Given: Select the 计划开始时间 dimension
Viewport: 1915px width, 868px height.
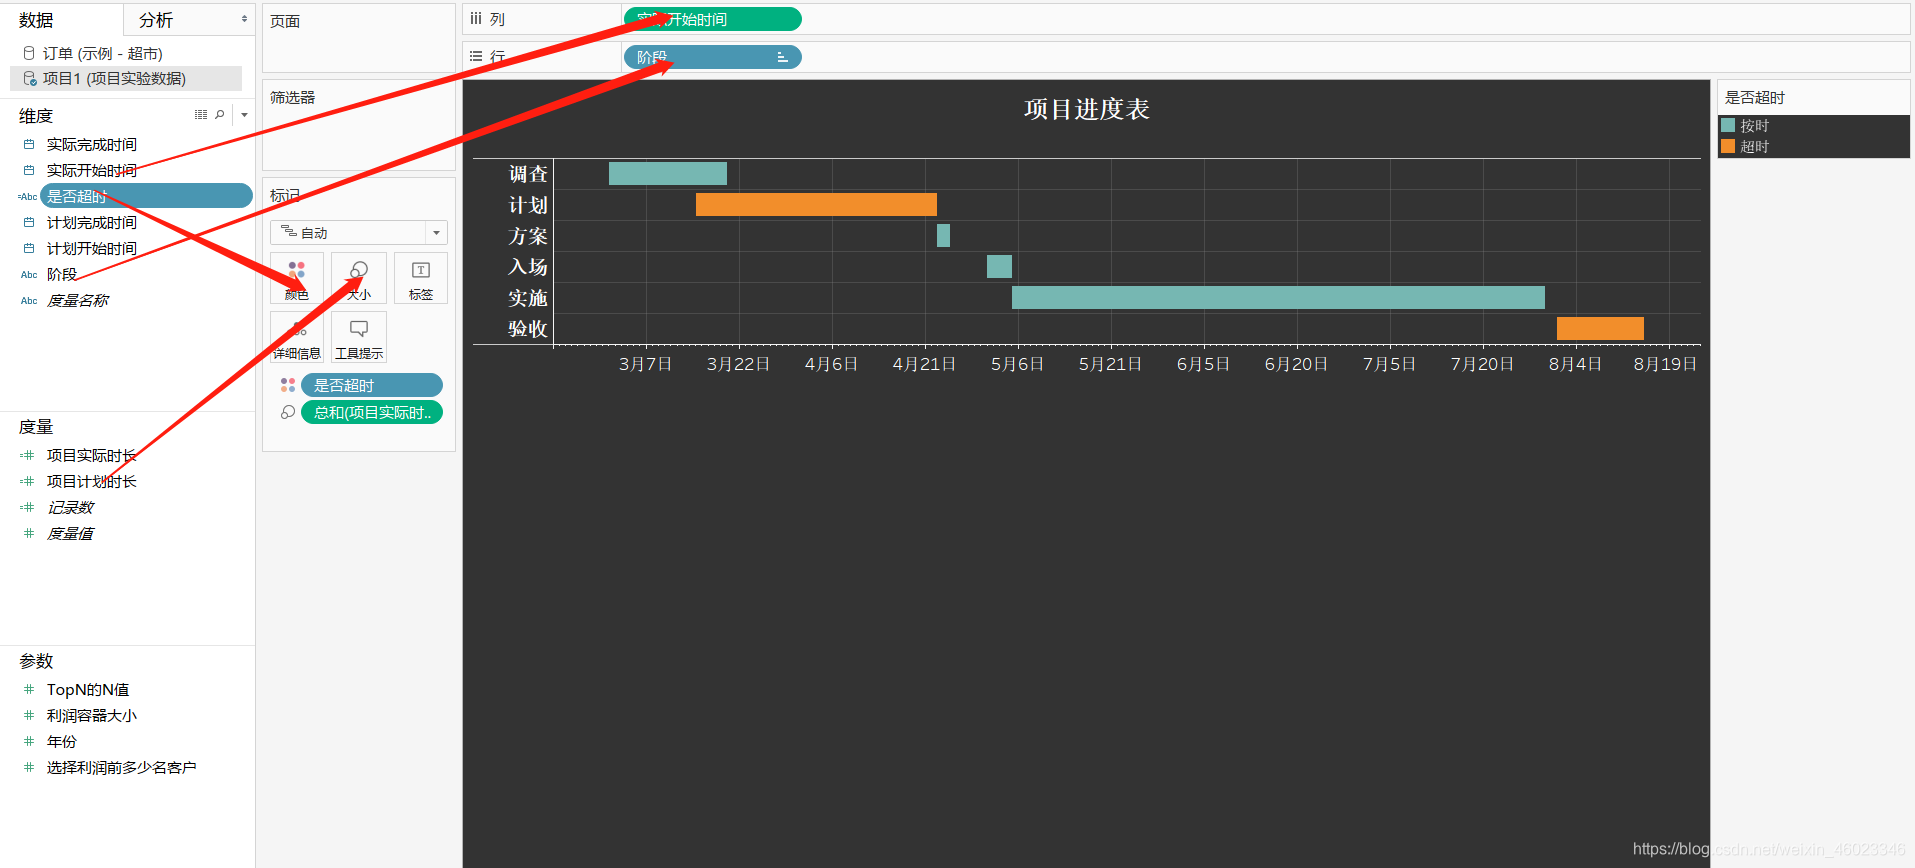Looking at the screenshot, I should [x=92, y=249].
